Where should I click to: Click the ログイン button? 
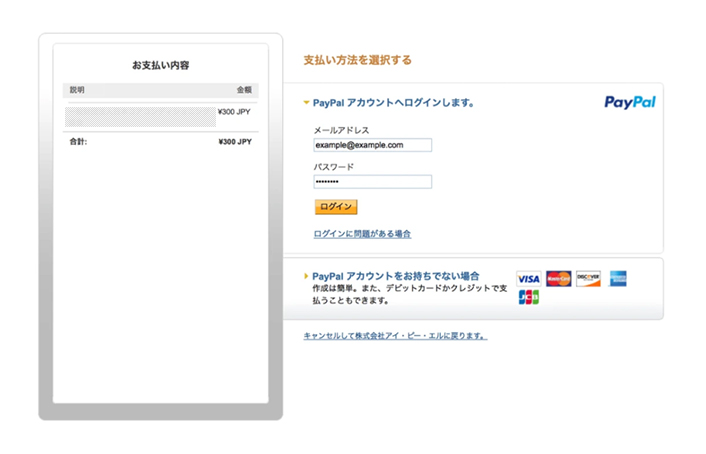coord(336,207)
